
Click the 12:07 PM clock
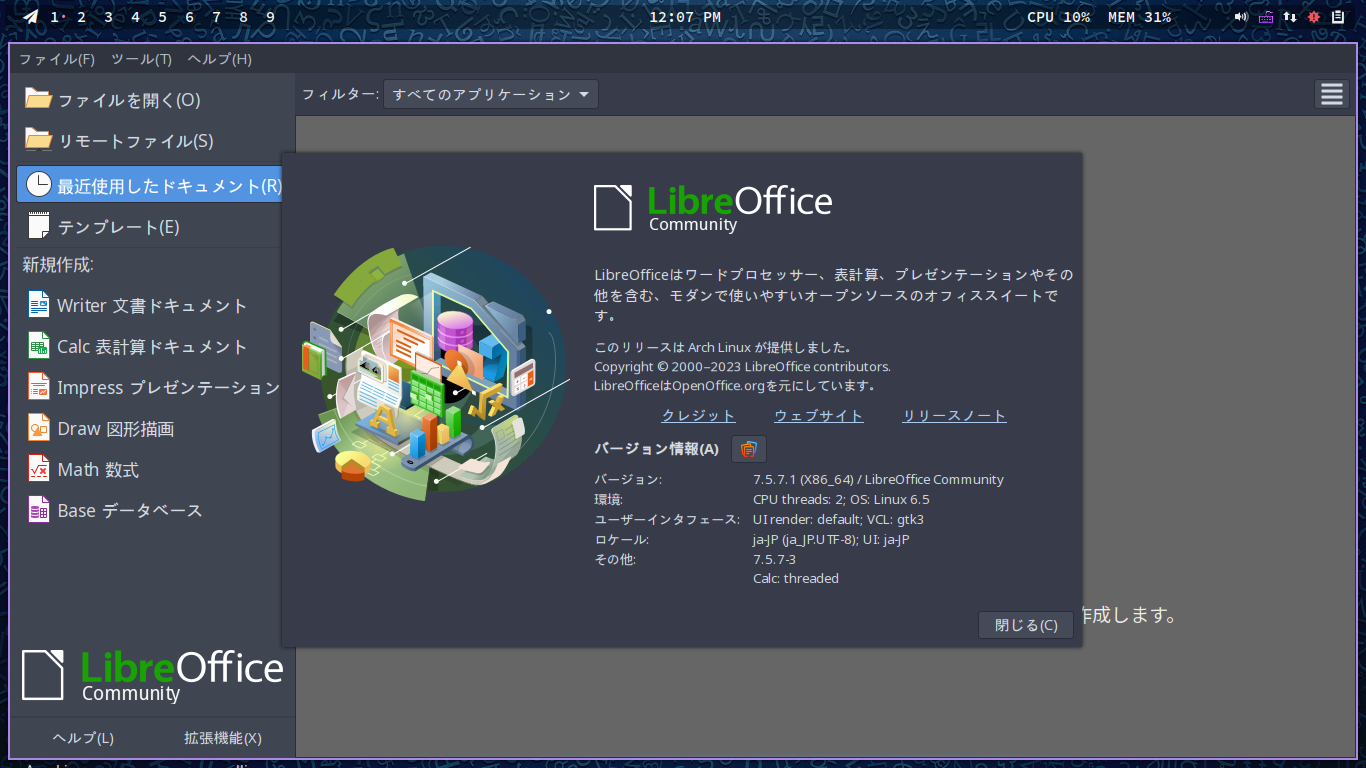pyautogui.click(x=685, y=17)
